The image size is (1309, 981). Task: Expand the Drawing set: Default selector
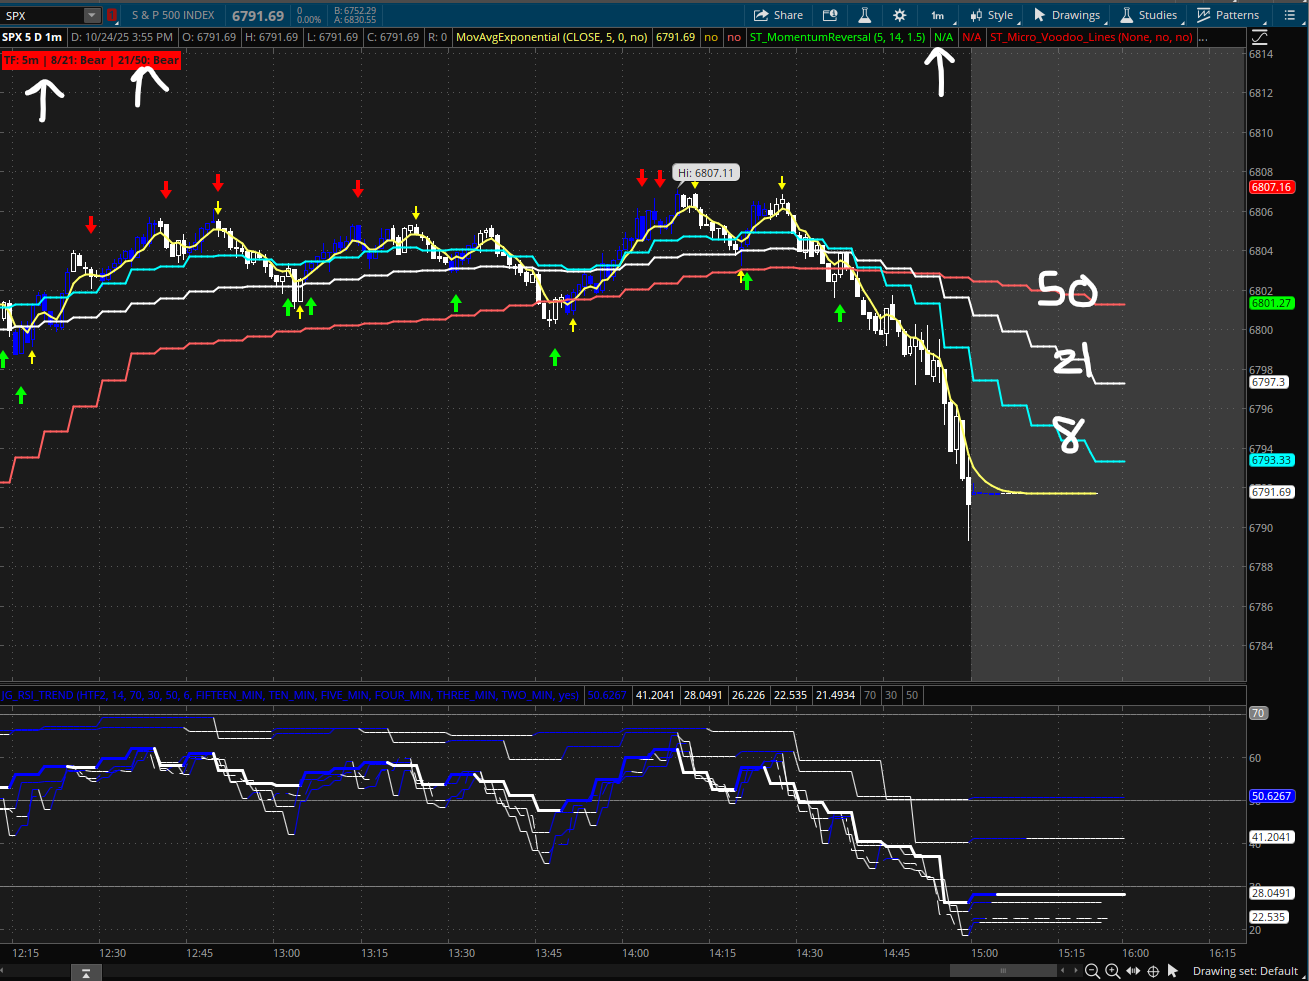(1244, 971)
